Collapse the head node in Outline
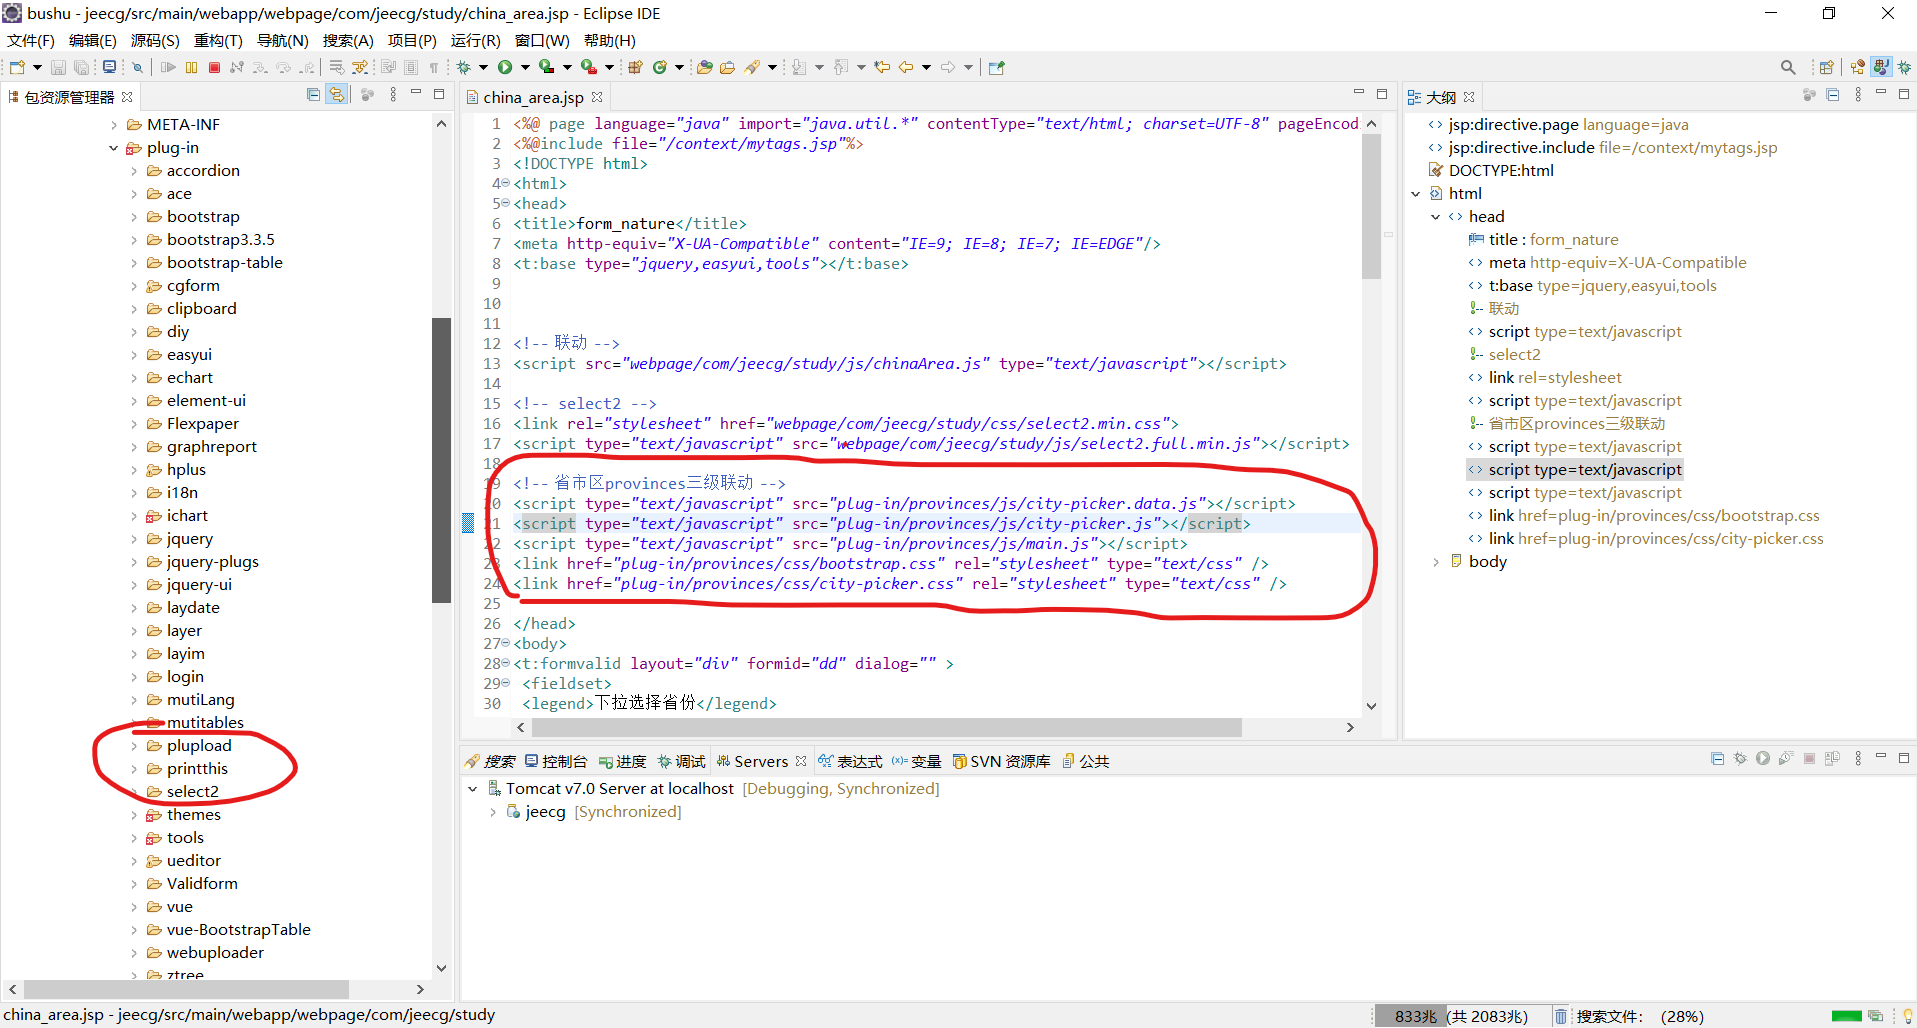 (x=1436, y=217)
